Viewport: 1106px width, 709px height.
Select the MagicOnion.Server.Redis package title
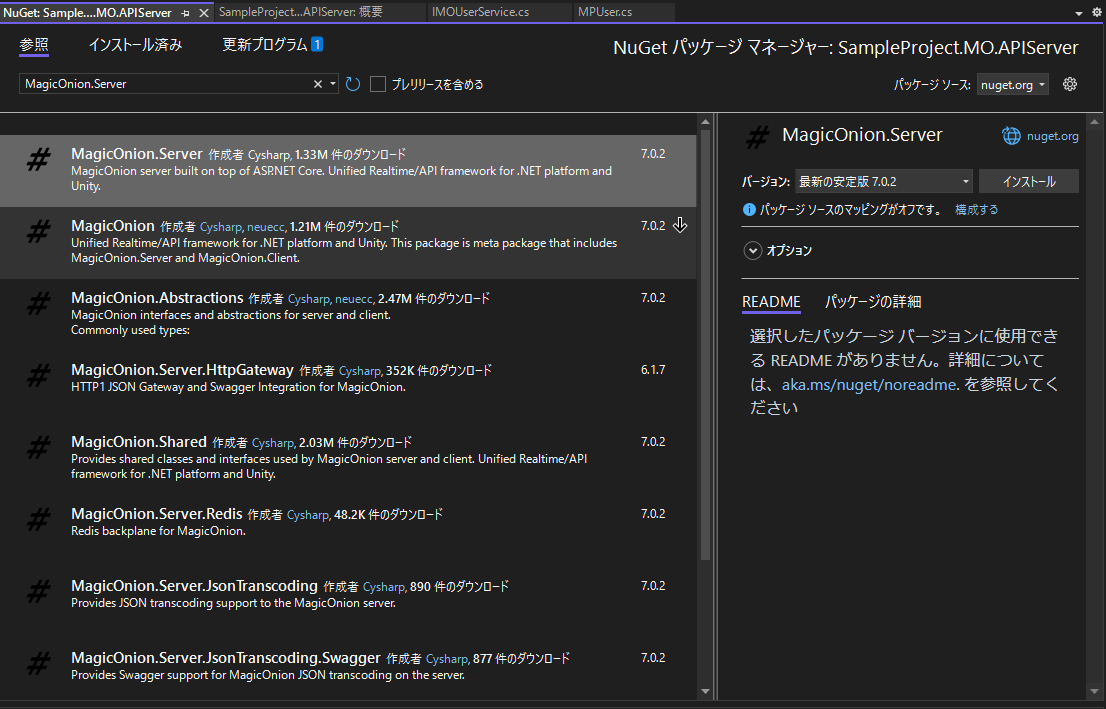[x=157, y=514]
